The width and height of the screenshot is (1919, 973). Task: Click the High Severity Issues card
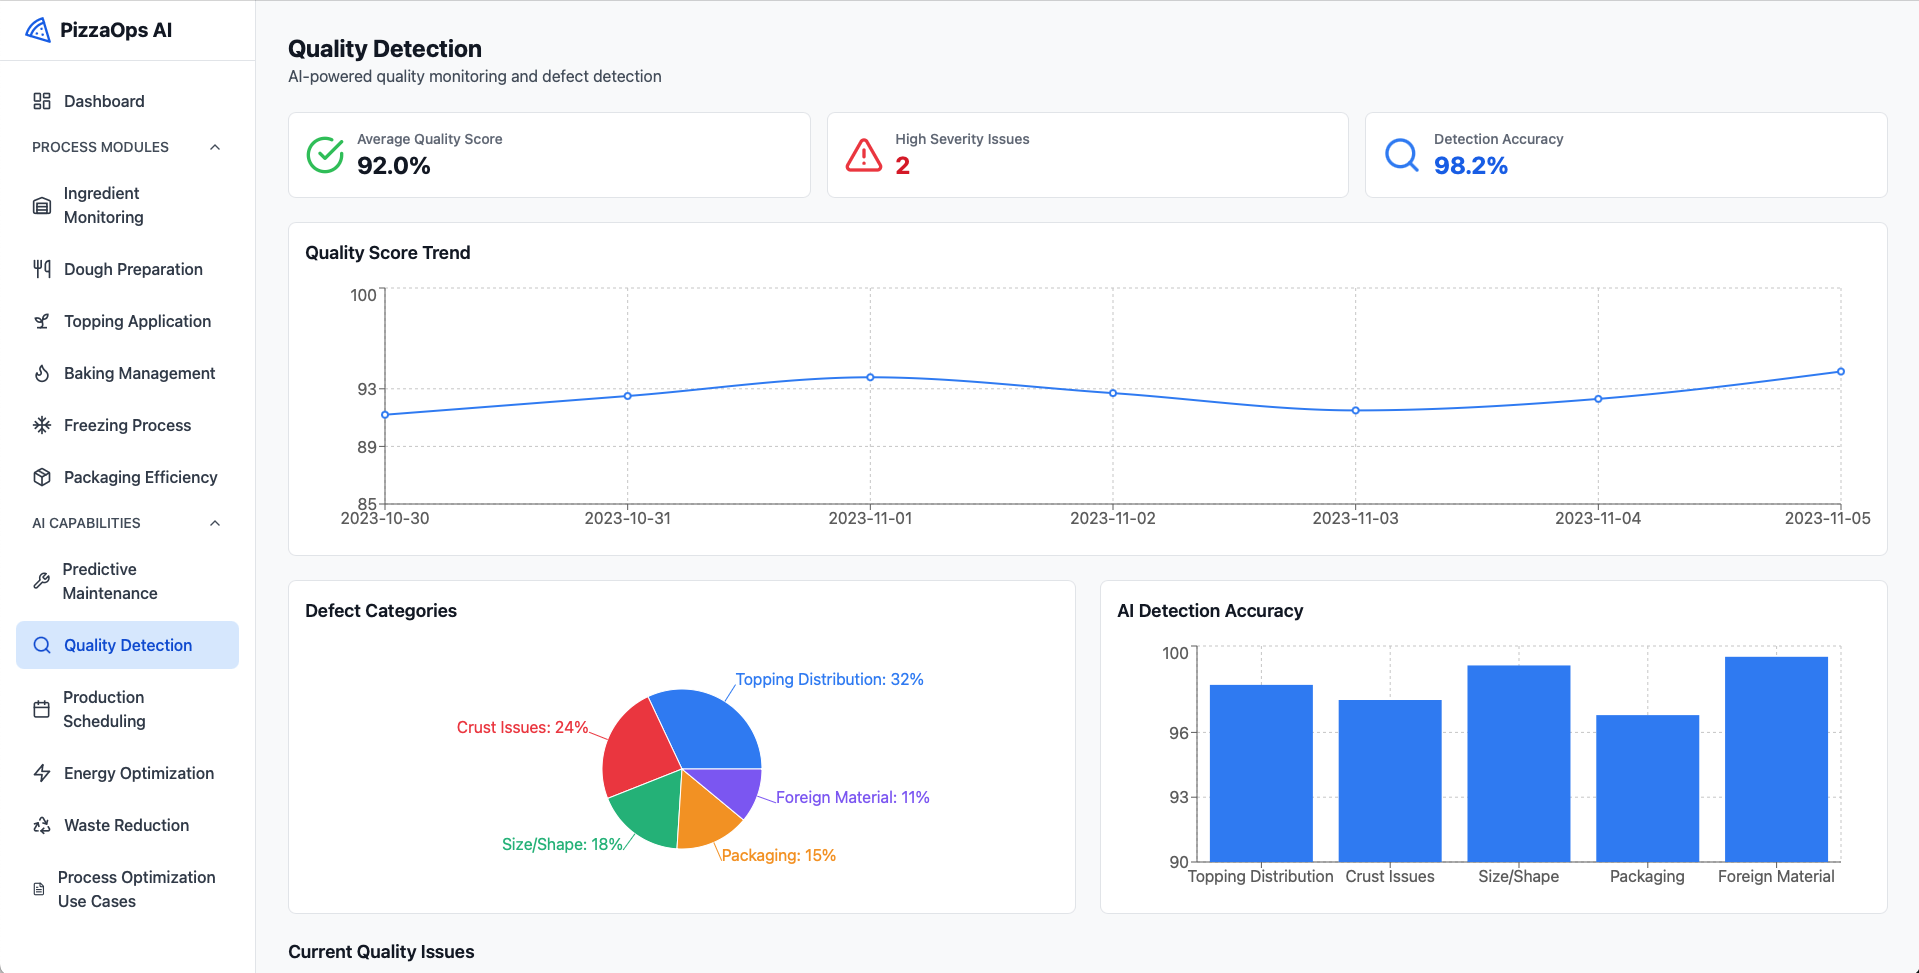pos(1087,155)
